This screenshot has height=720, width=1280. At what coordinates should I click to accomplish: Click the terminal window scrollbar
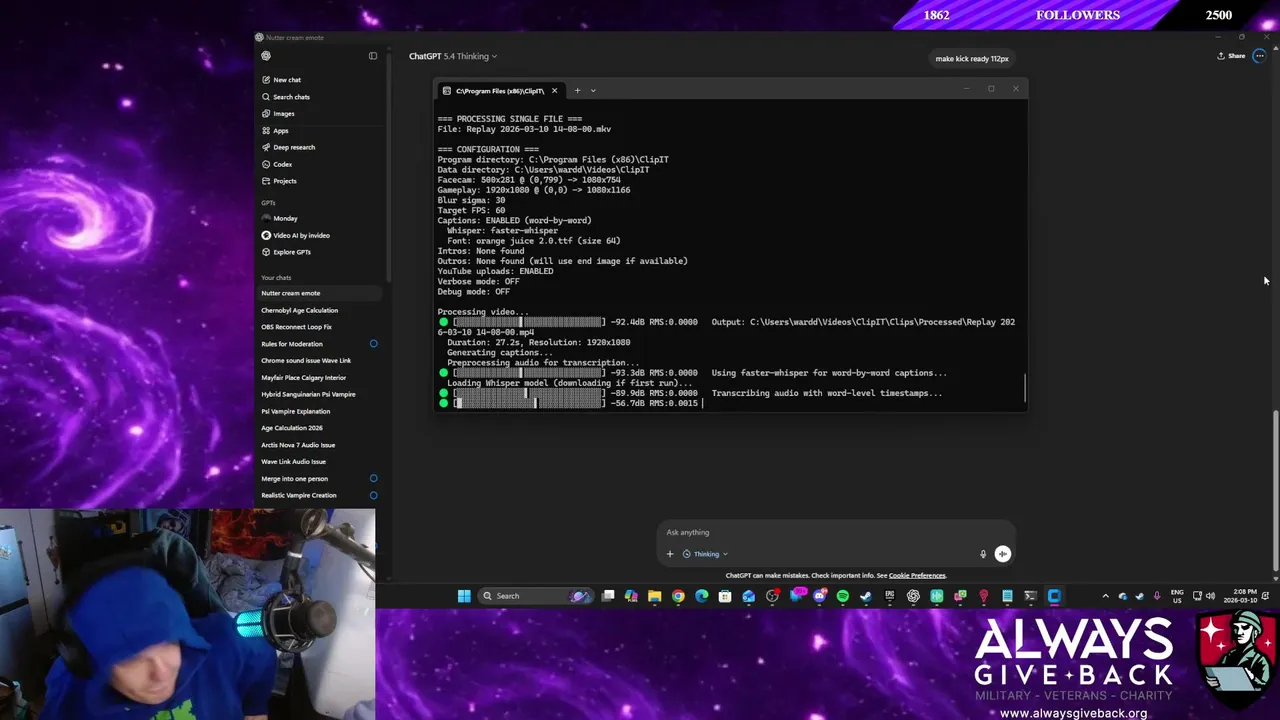pos(1024,388)
